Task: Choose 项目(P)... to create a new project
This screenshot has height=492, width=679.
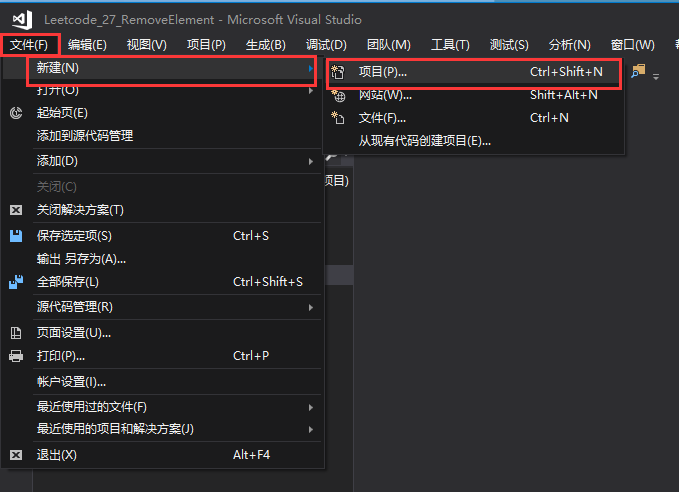Action: (x=474, y=72)
